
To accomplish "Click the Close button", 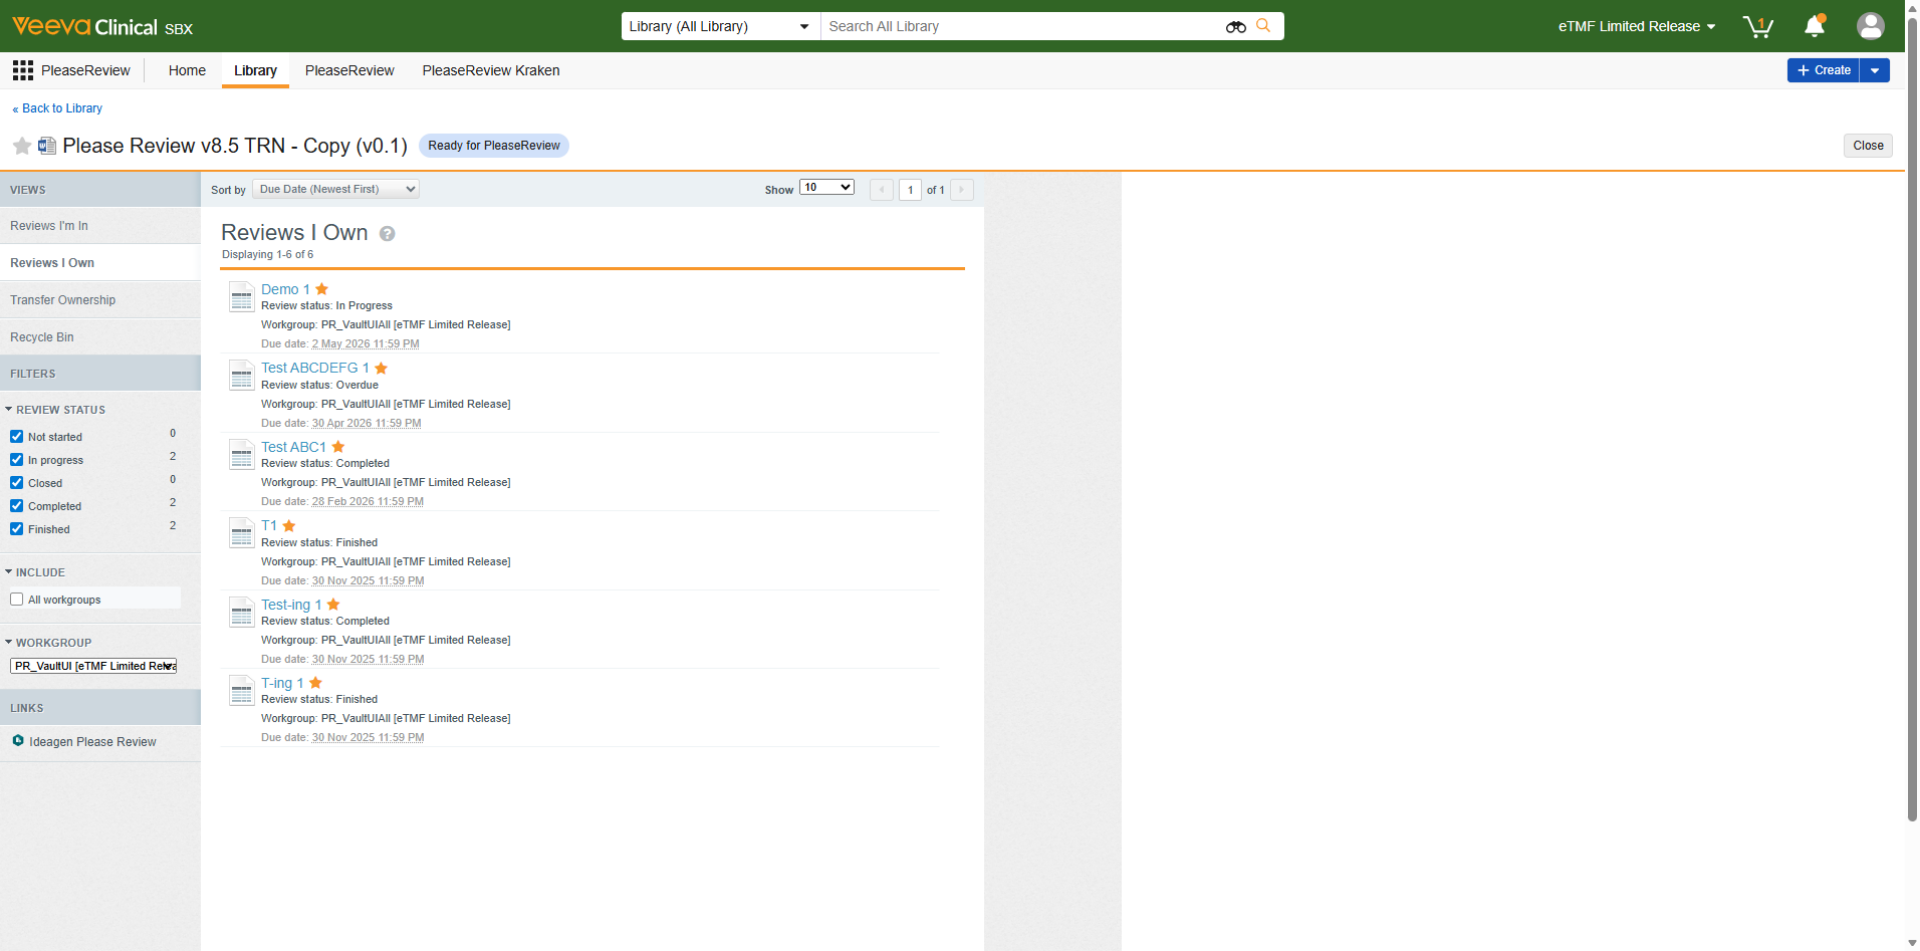I will point(1868,146).
